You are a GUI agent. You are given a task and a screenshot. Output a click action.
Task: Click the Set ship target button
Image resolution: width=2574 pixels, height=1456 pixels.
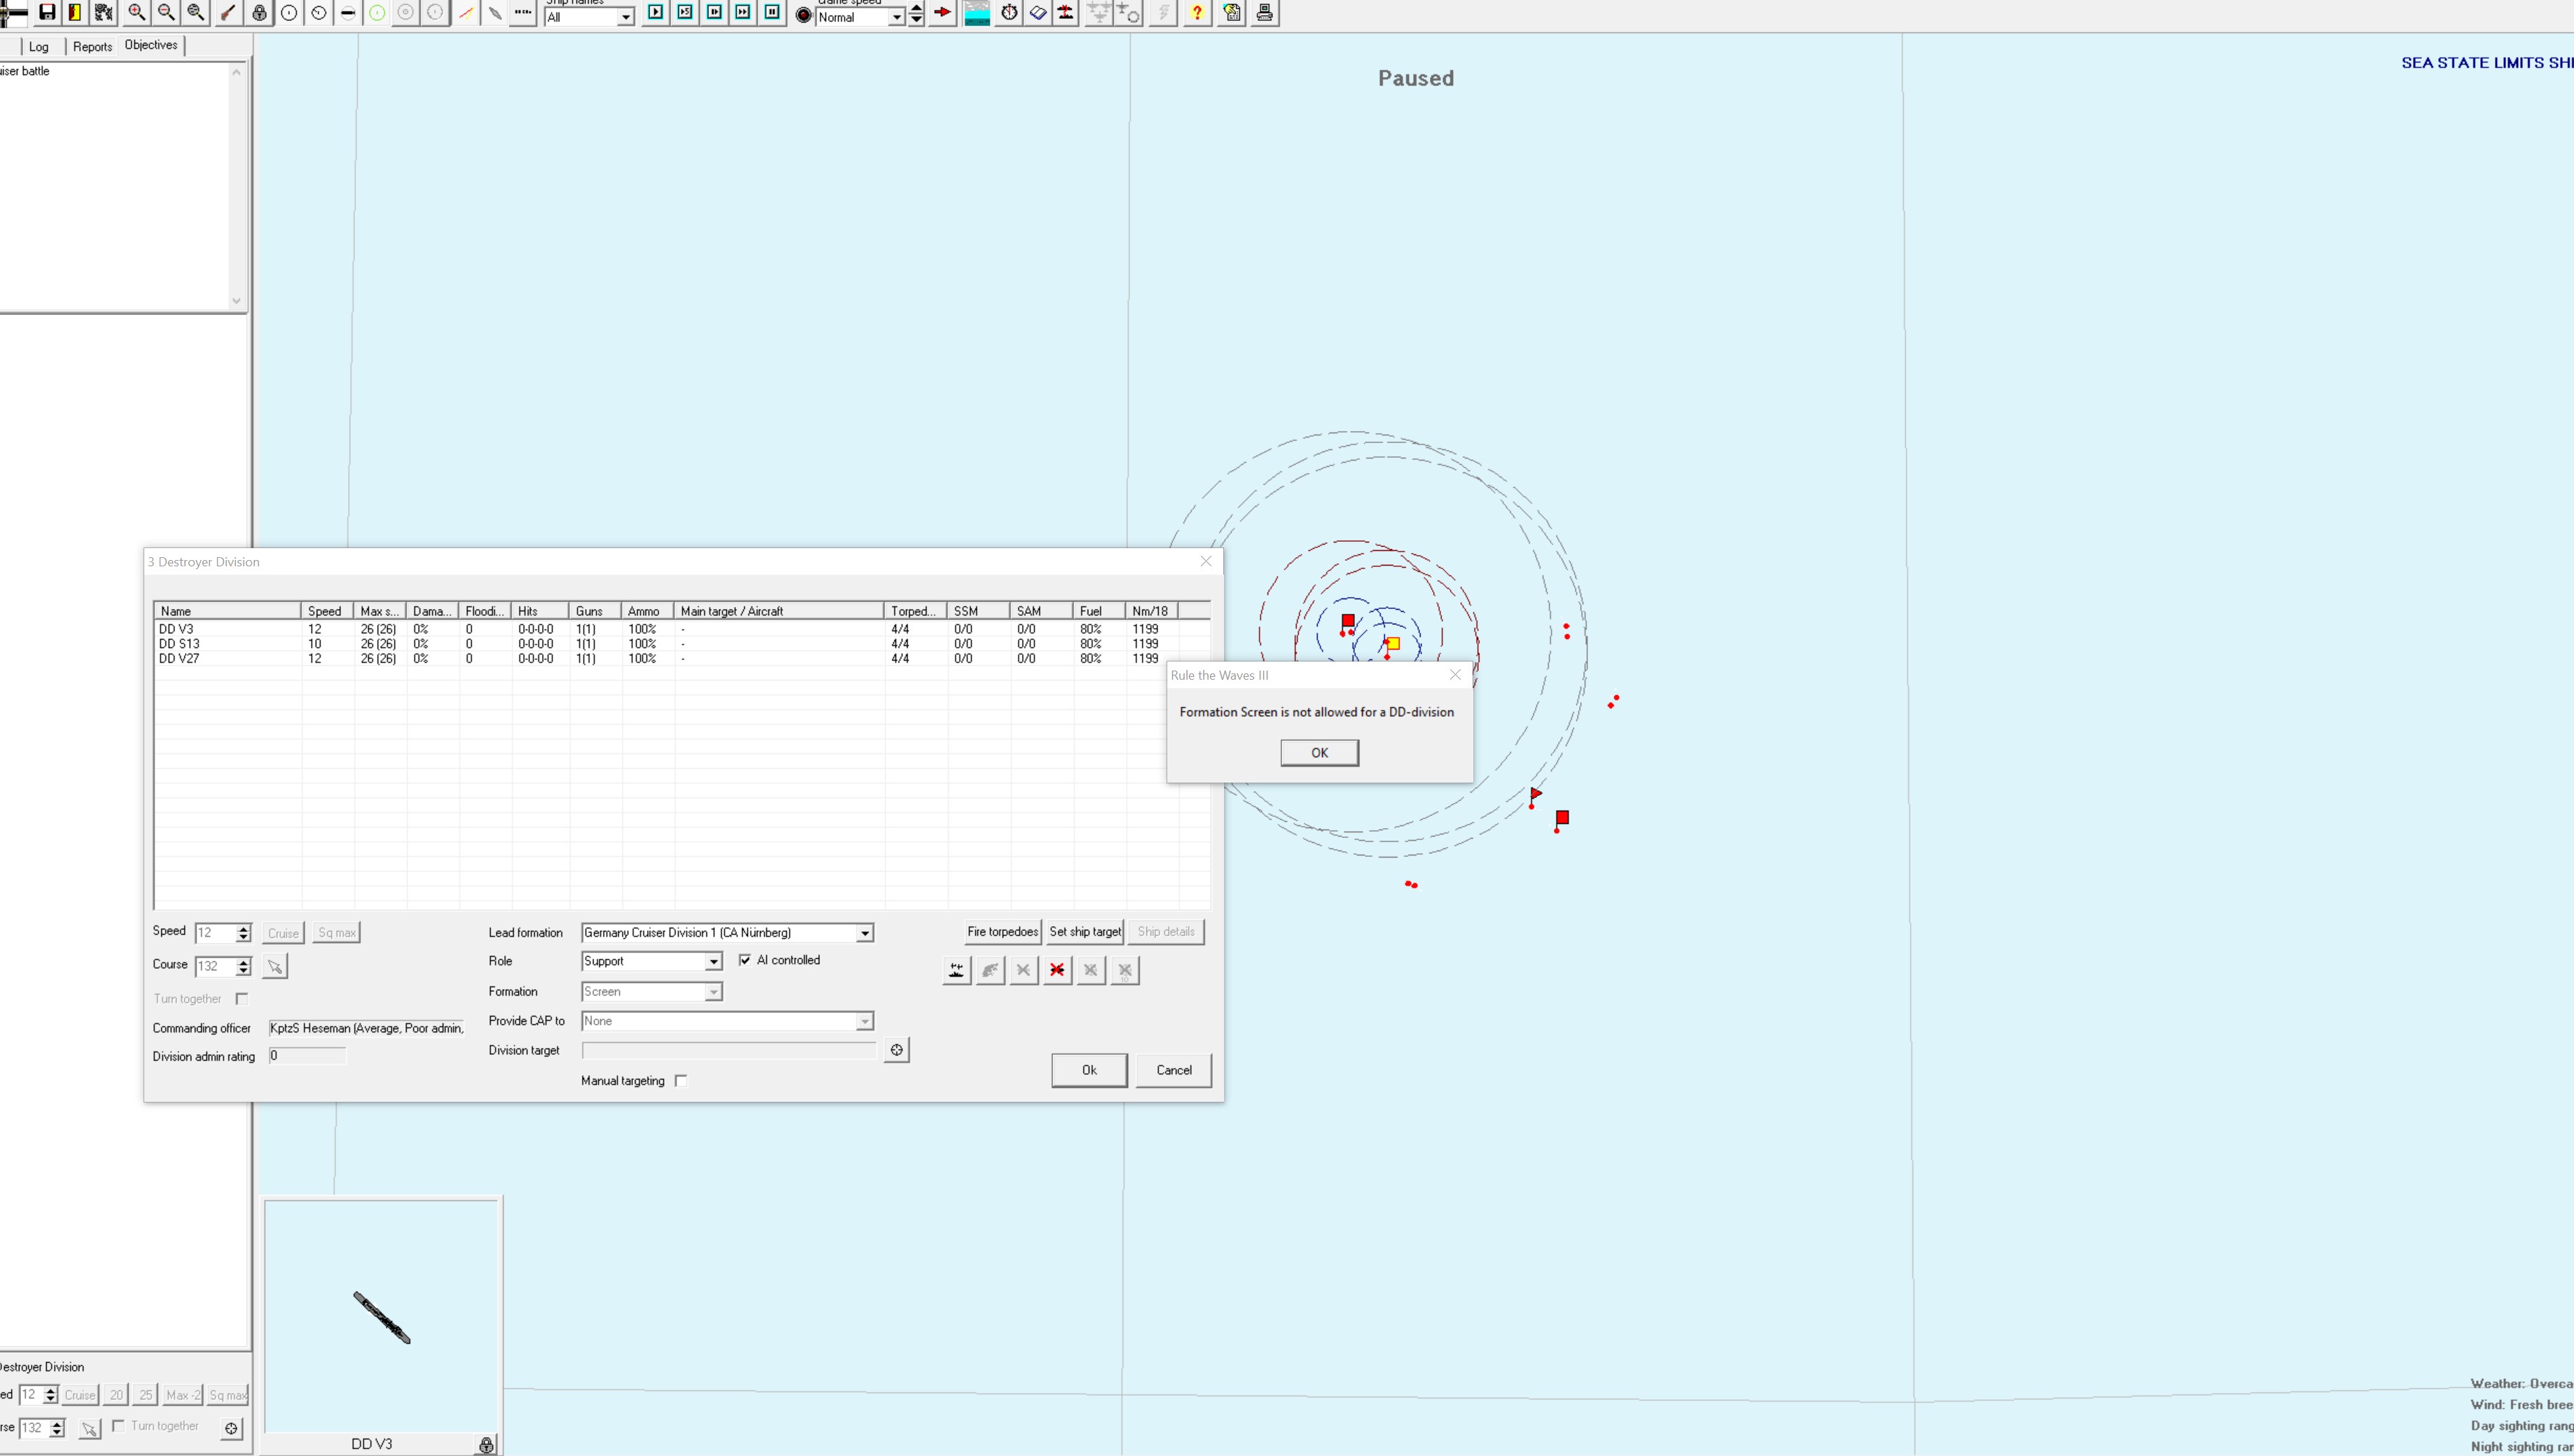click(x=1084, y=932)
